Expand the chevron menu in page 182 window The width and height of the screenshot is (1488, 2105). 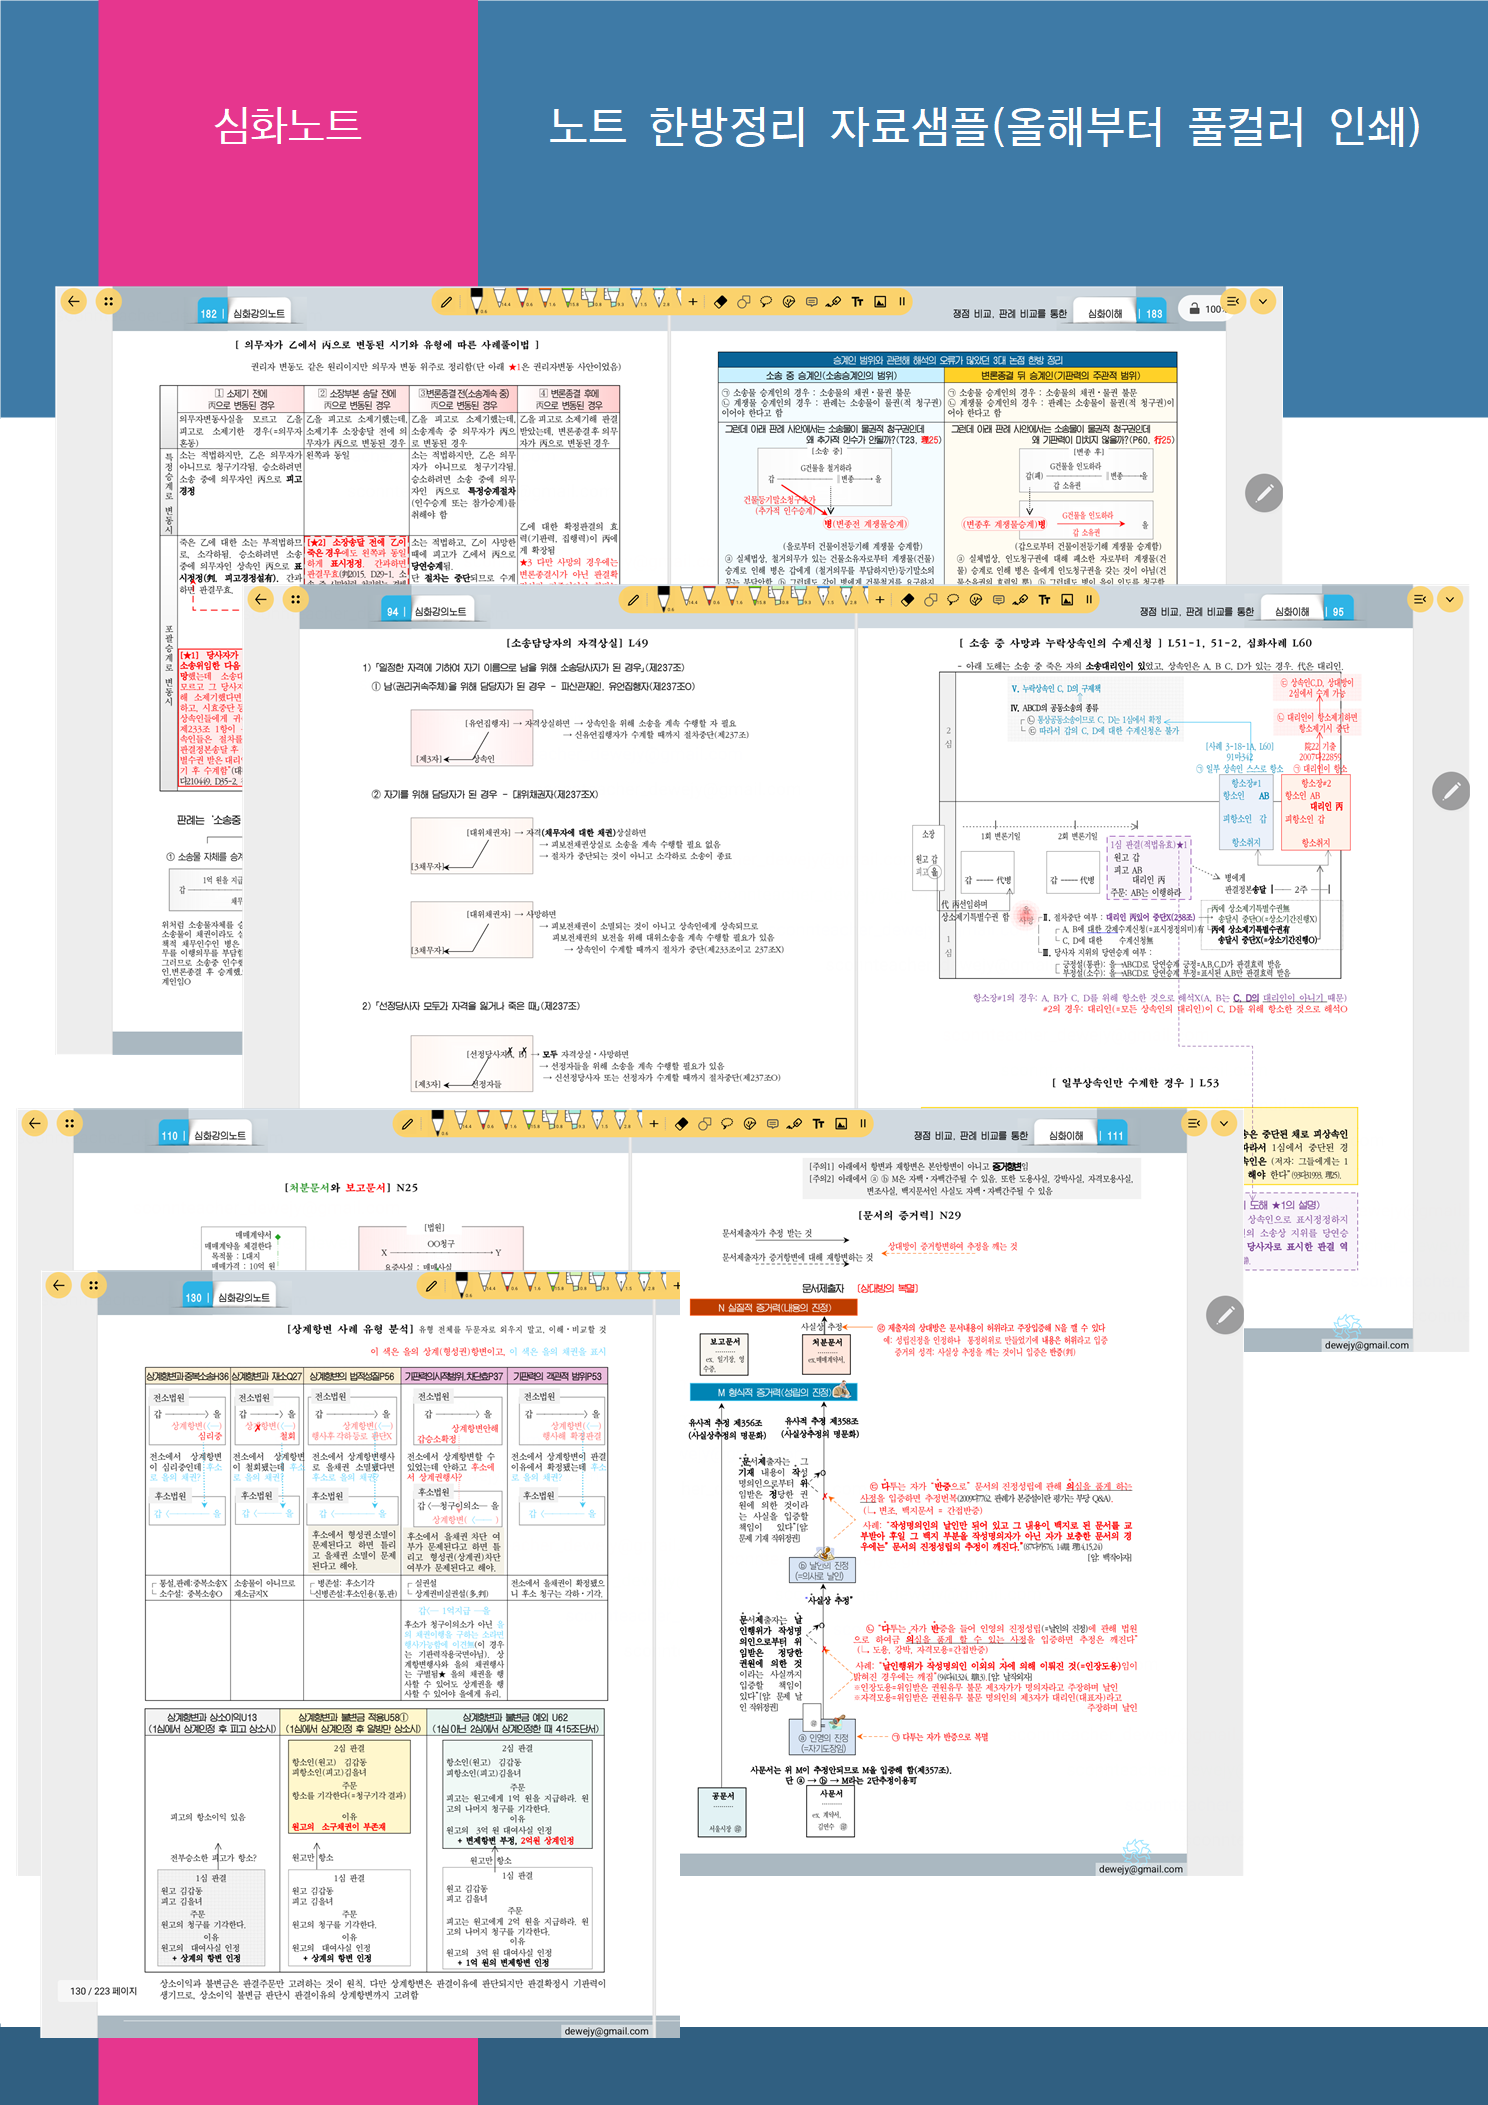(x=1262, y=301)
